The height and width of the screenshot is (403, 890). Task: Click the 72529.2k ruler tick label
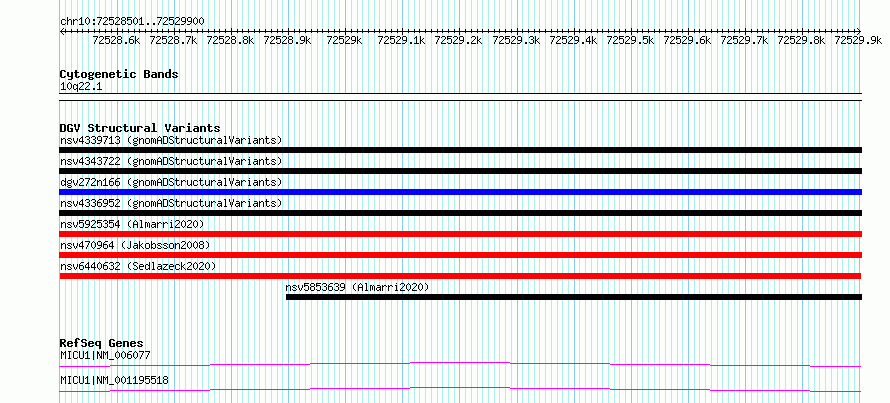[459, 40]
